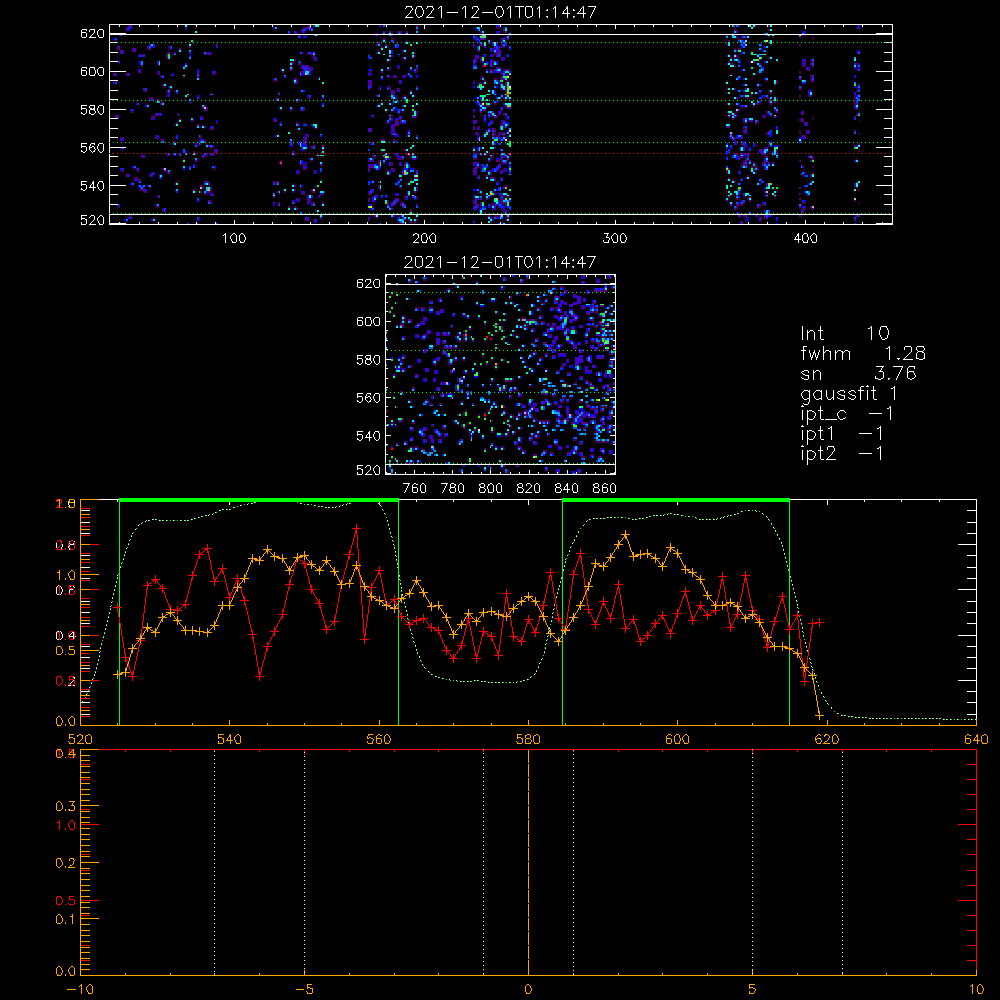Click the 100 x-axis label of the wide strip image

tap(234, 239)
